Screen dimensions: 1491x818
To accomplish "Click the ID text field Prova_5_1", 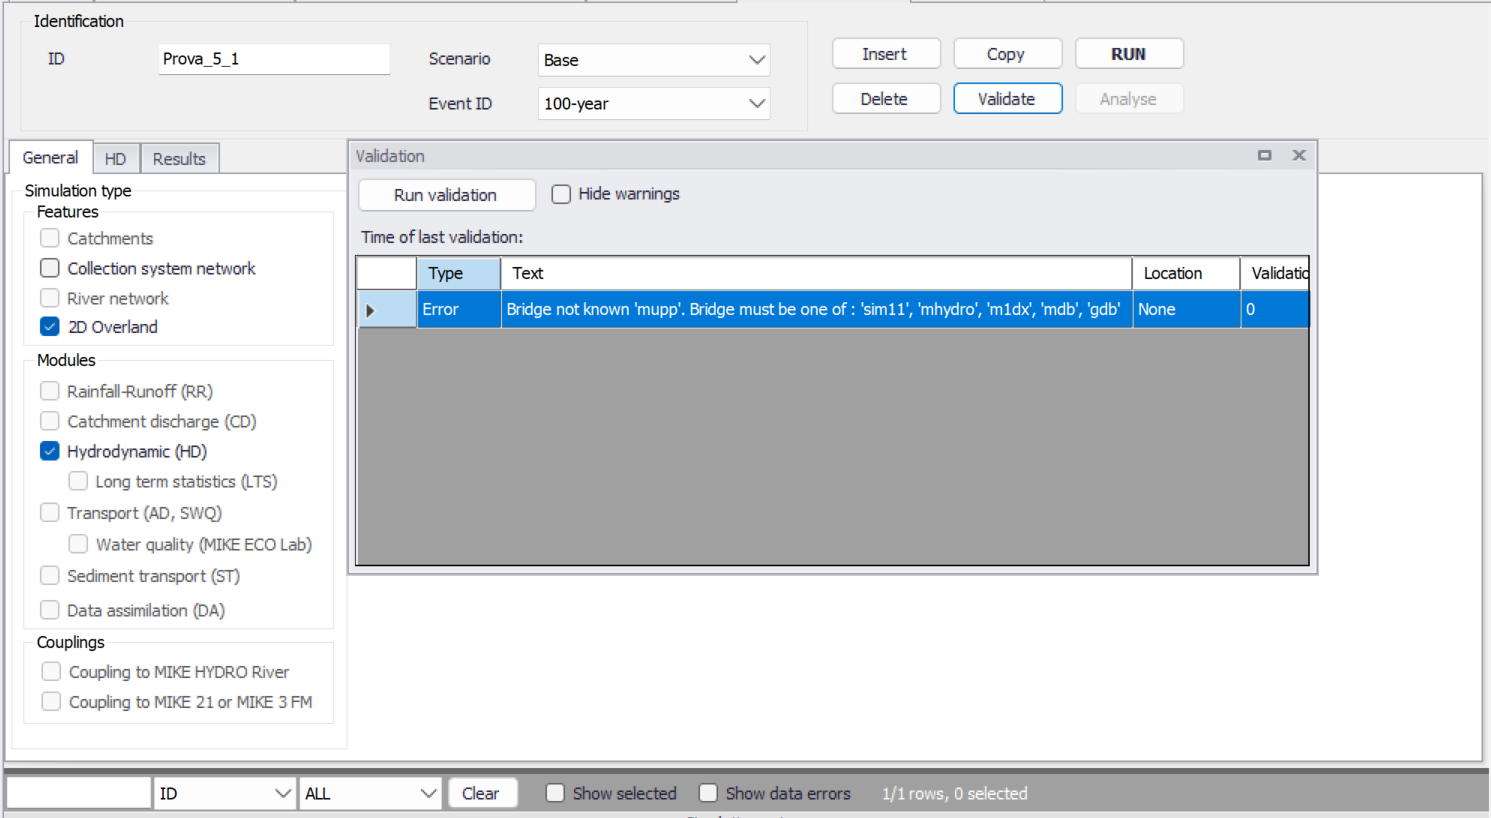I will tap(273, 59).
